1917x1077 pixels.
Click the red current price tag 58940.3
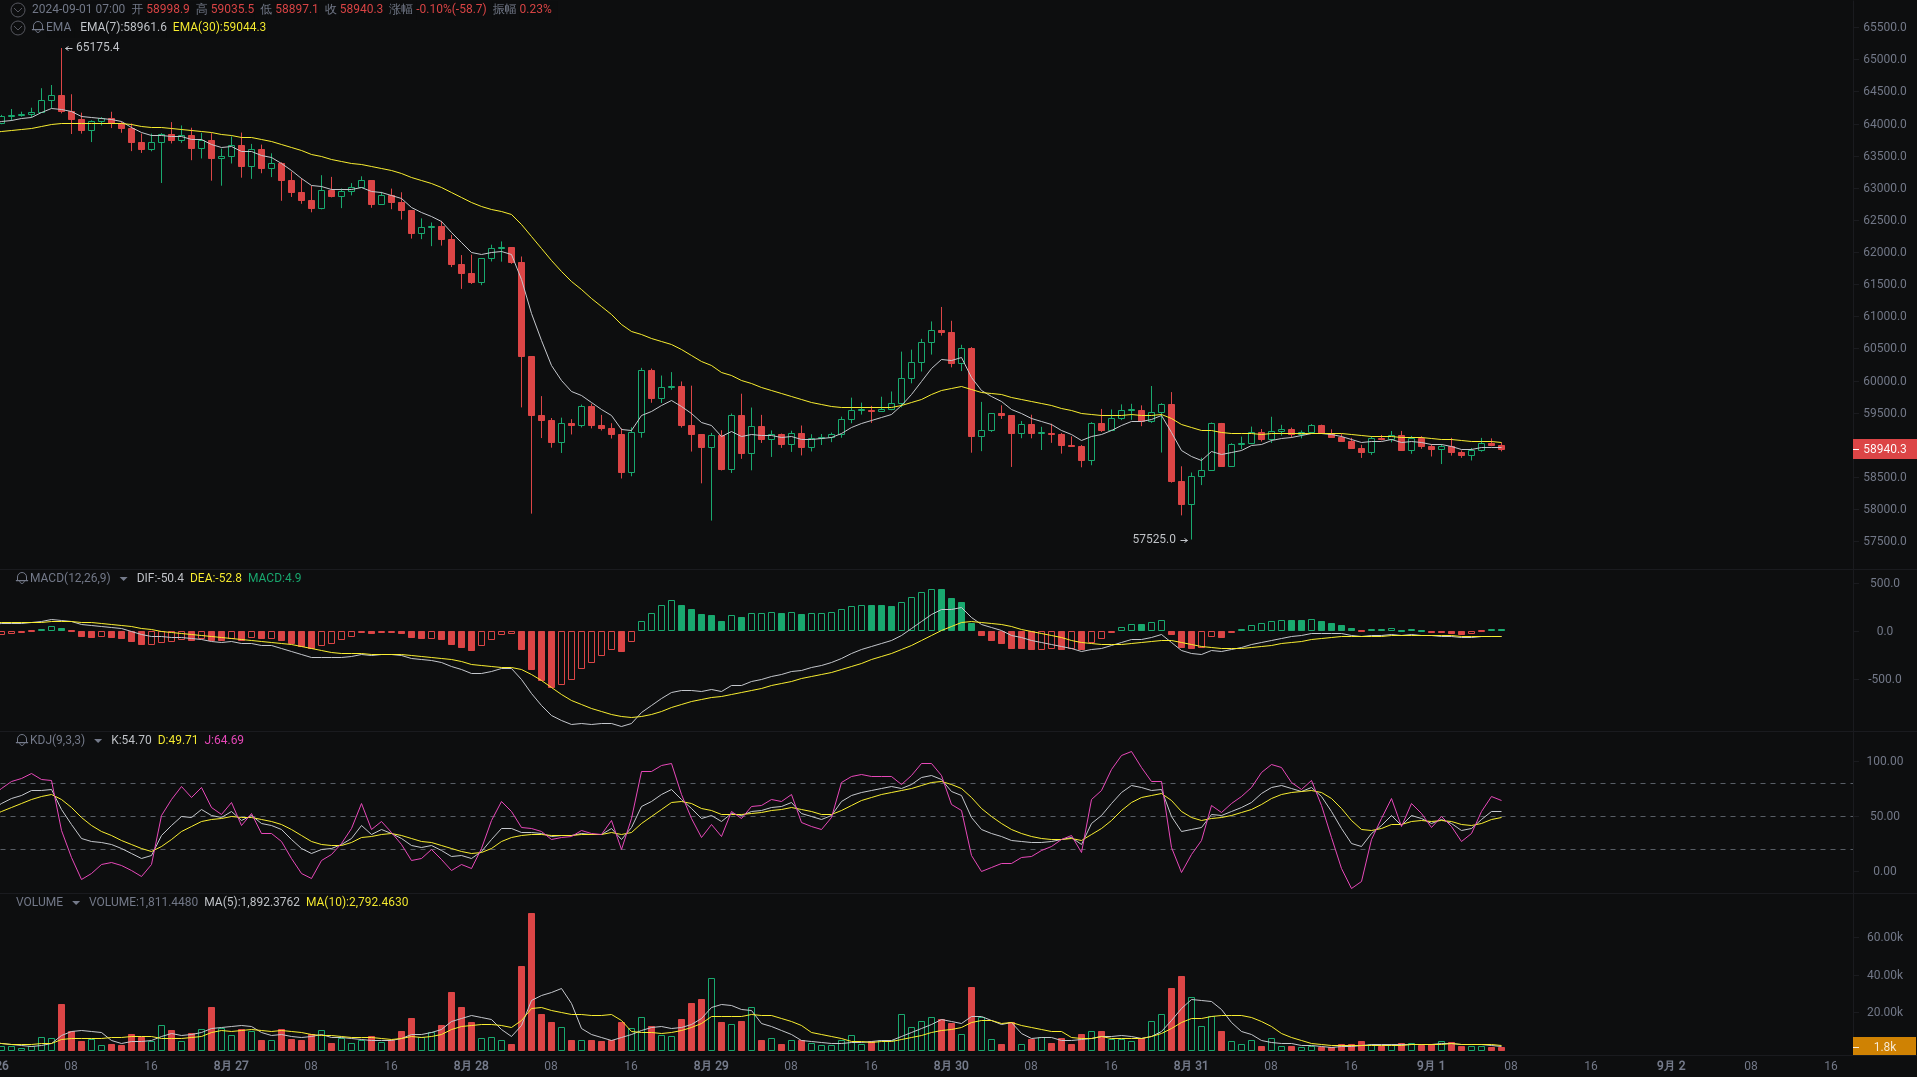[1884, 449]
